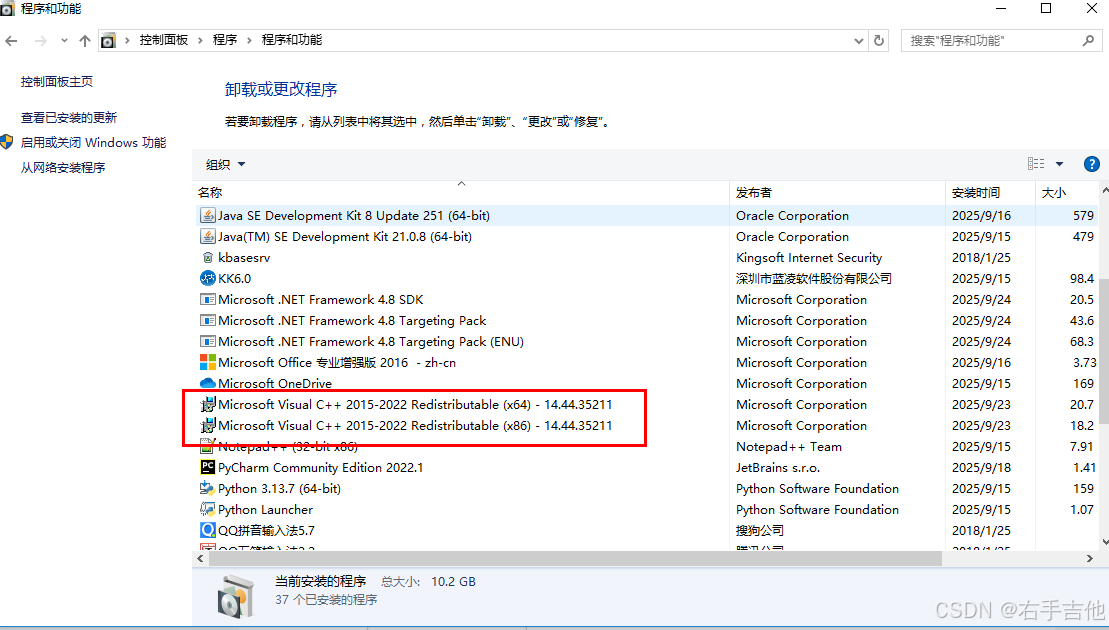Select Microsoft .NET Framework 4.8 Targeting Pack row

tap(646, 321)
